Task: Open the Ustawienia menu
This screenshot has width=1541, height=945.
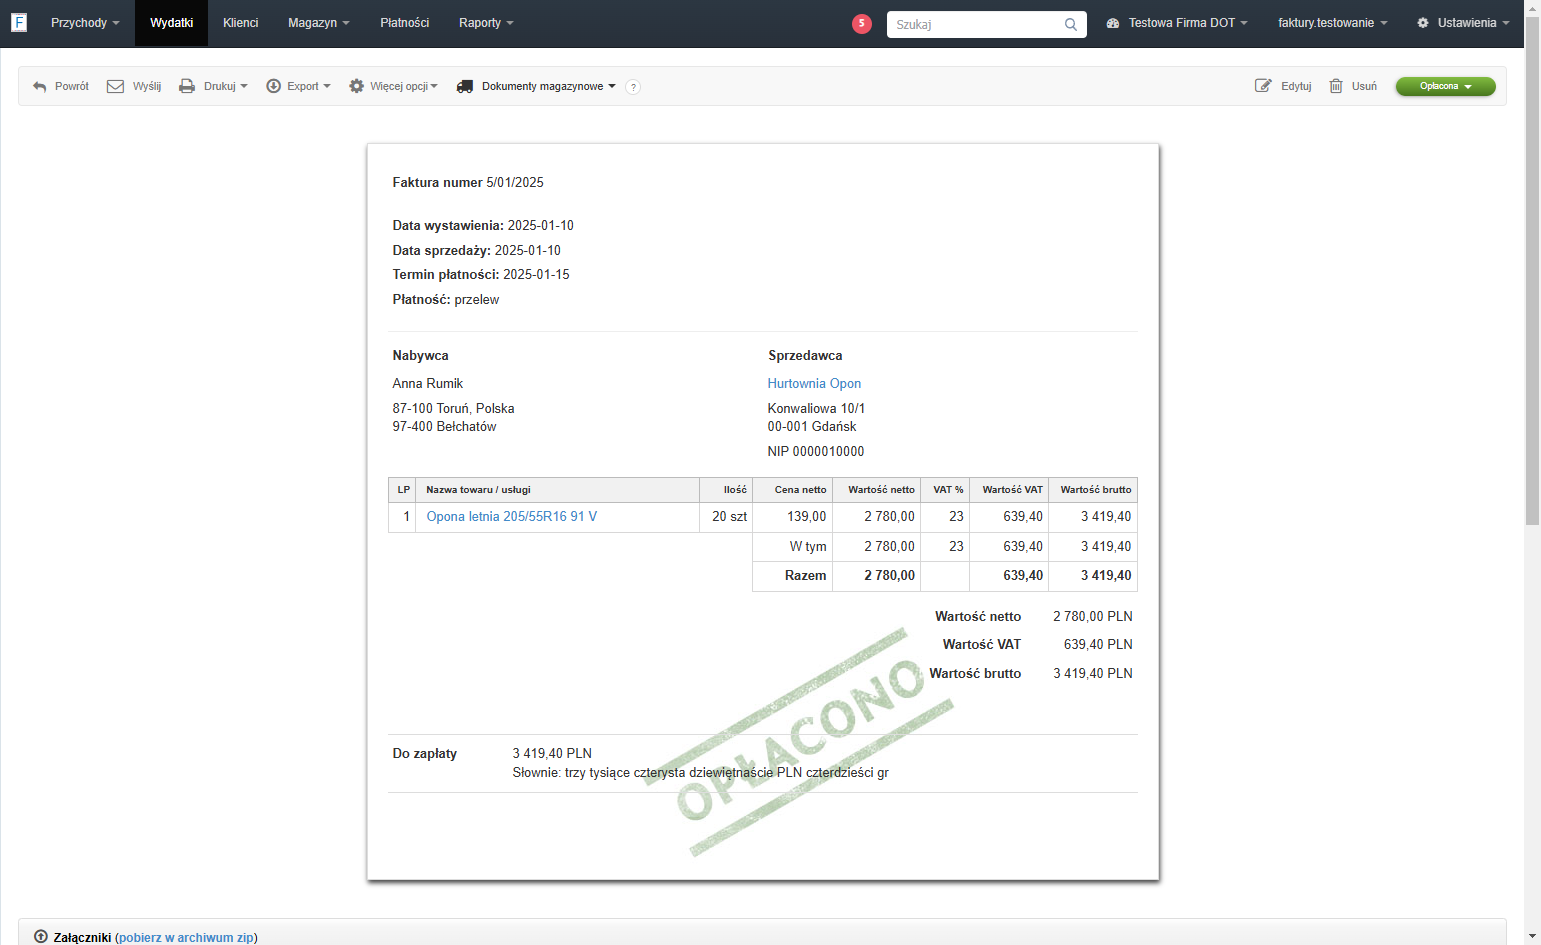Action: point(1474,23)
